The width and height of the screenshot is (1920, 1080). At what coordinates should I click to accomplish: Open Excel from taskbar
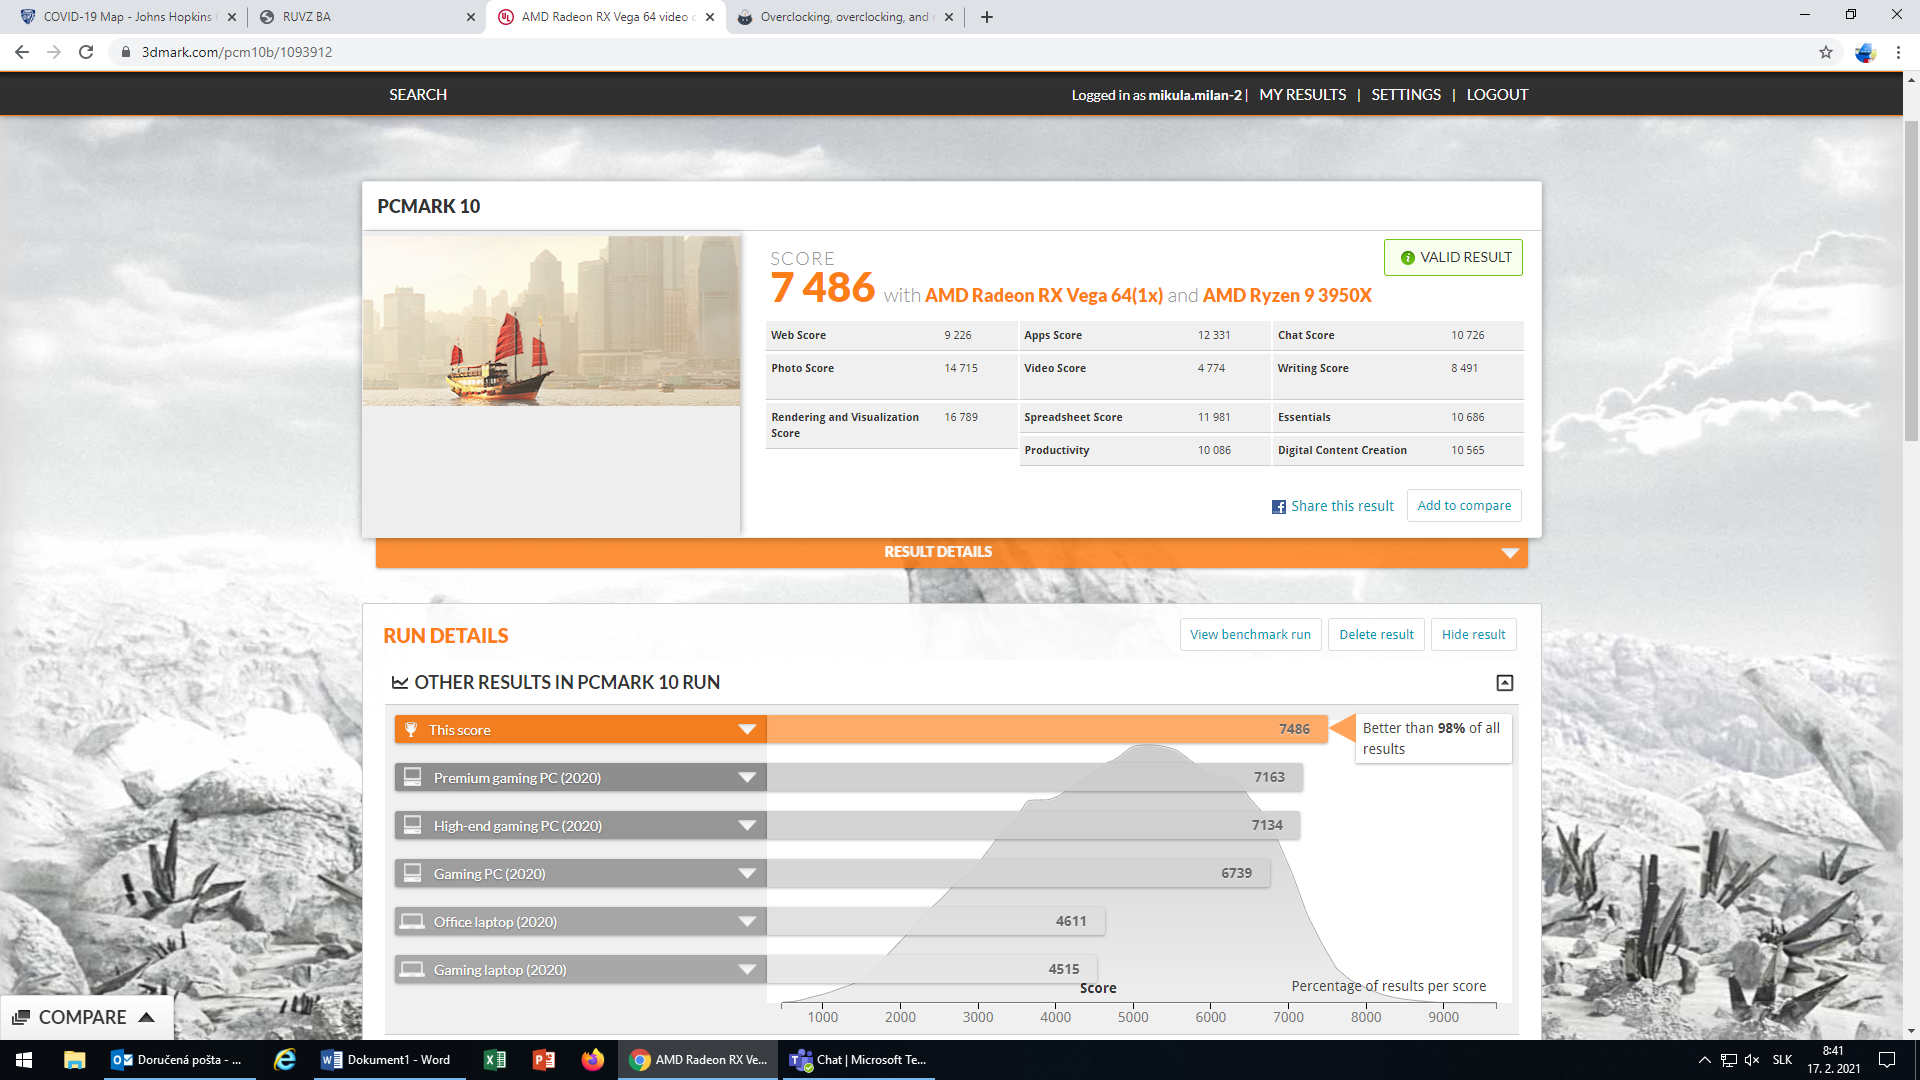point(495,1060)
